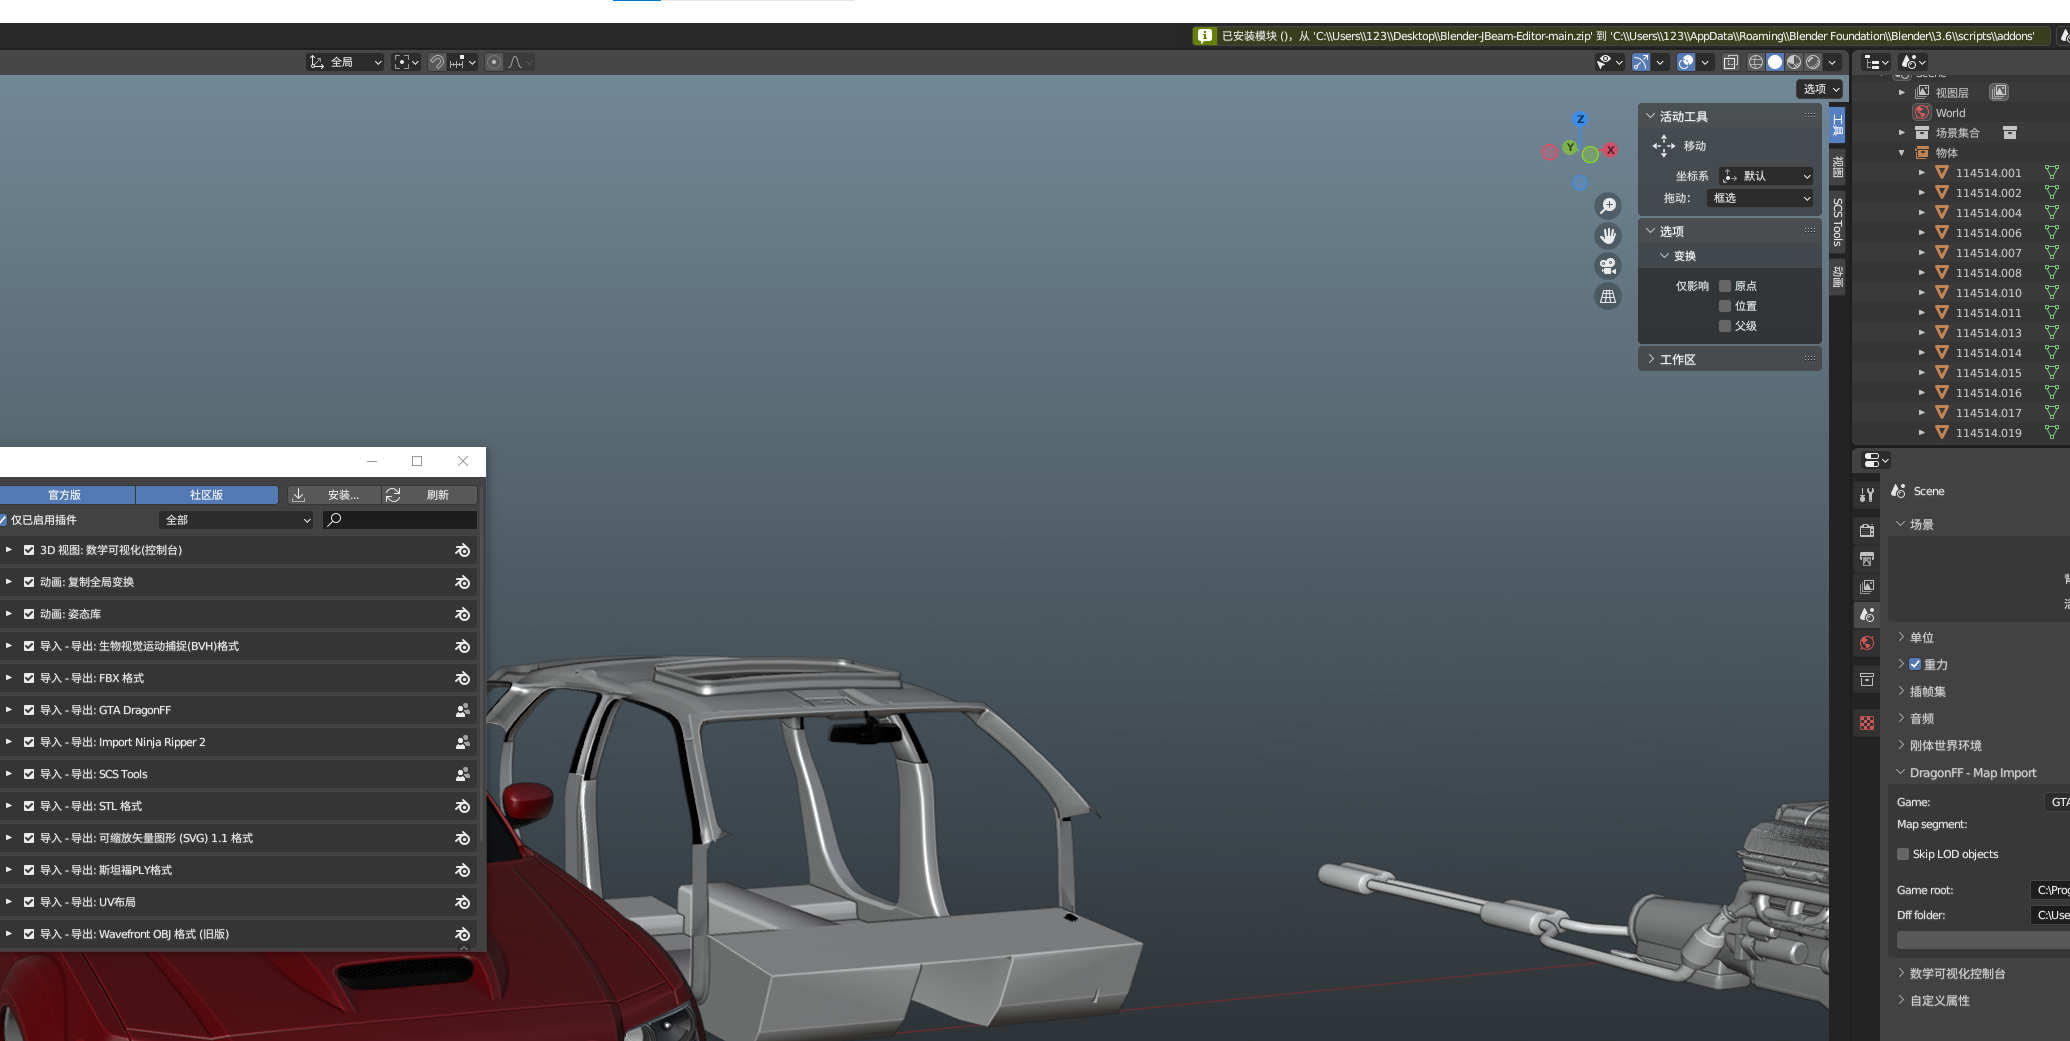Expand 刚体世界环境 panel

point(1944,745)
